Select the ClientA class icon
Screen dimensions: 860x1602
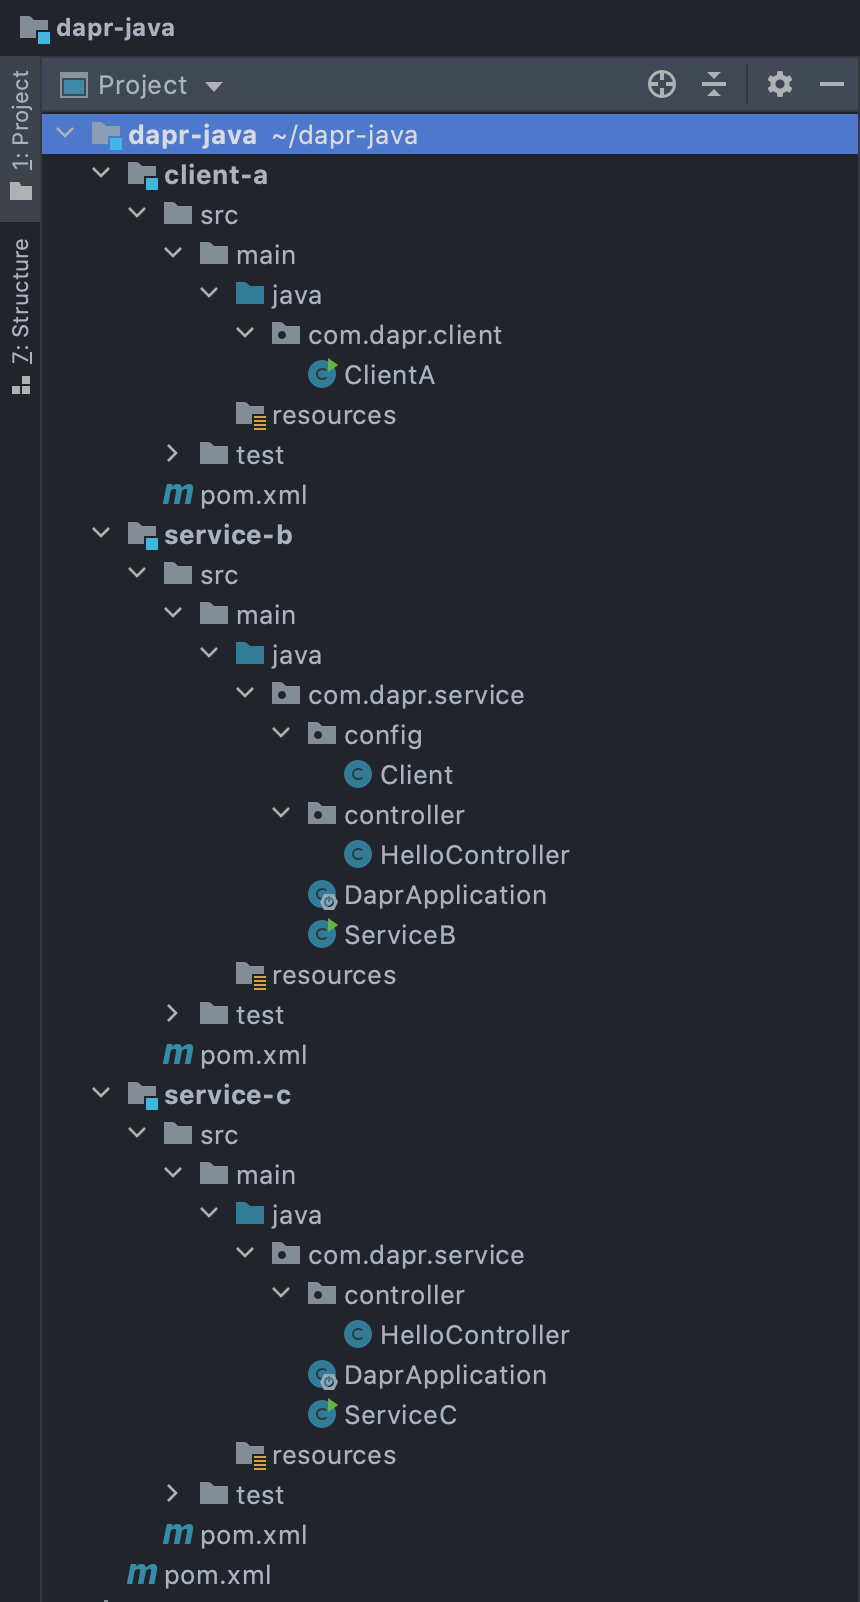click(x=322, y=374)
